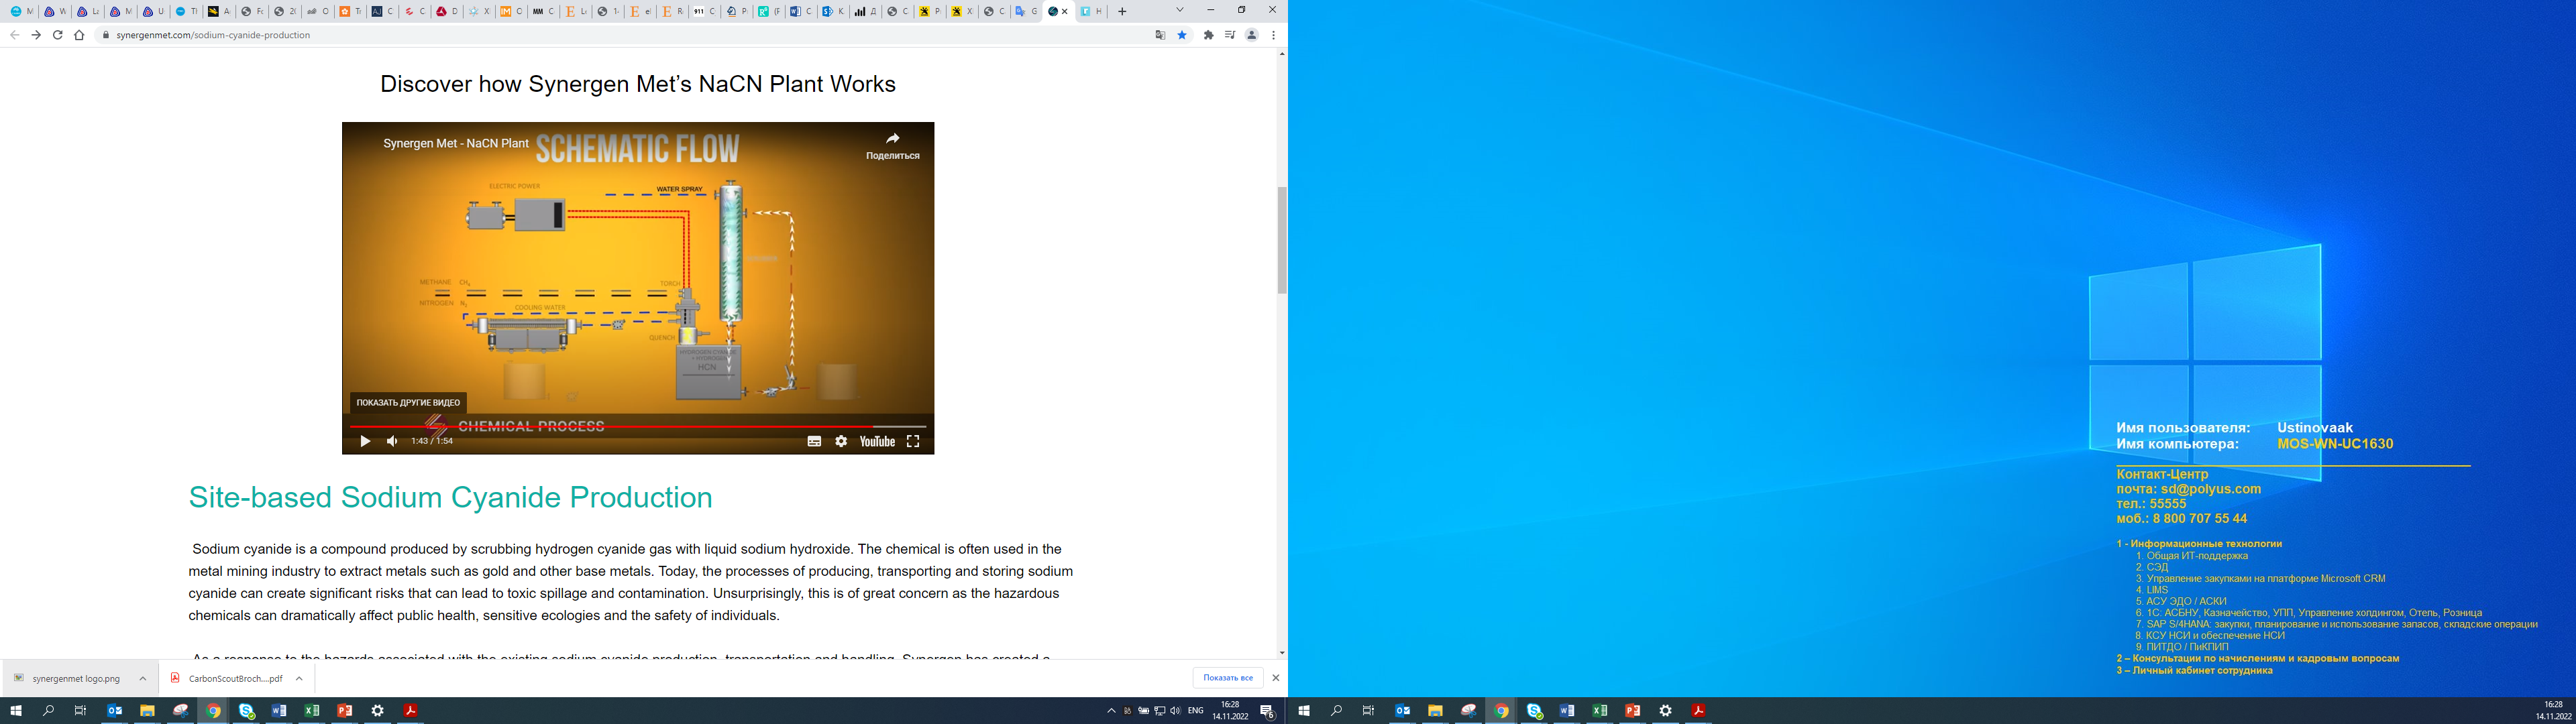Mute the YouTube video sound

coord(392,441)
